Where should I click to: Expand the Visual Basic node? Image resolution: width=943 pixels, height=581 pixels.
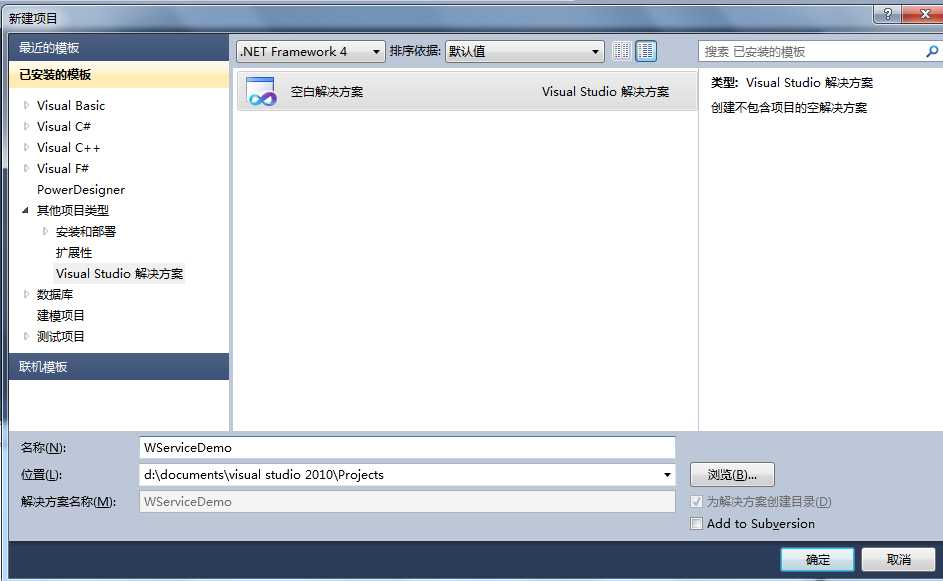(26, 105)
